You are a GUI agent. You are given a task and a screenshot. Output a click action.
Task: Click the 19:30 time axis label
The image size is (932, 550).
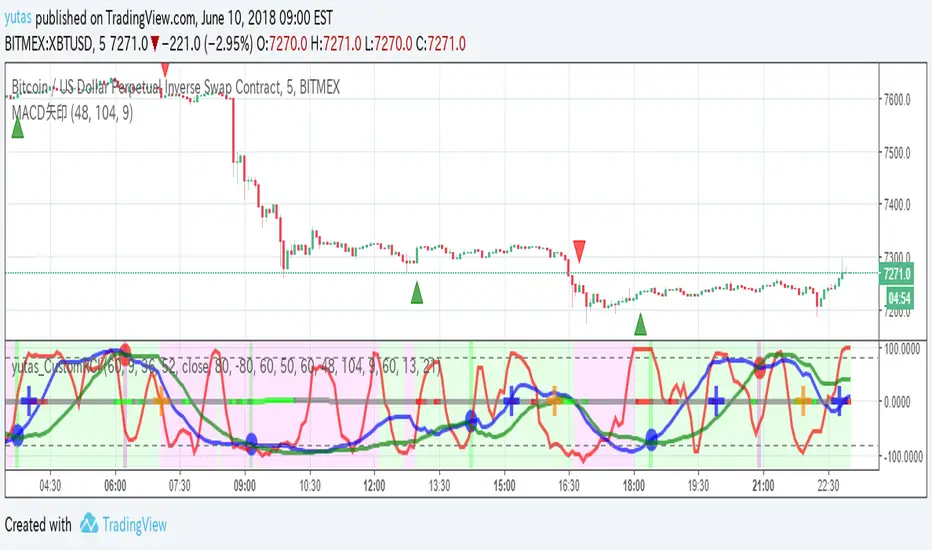click(698, 485)
